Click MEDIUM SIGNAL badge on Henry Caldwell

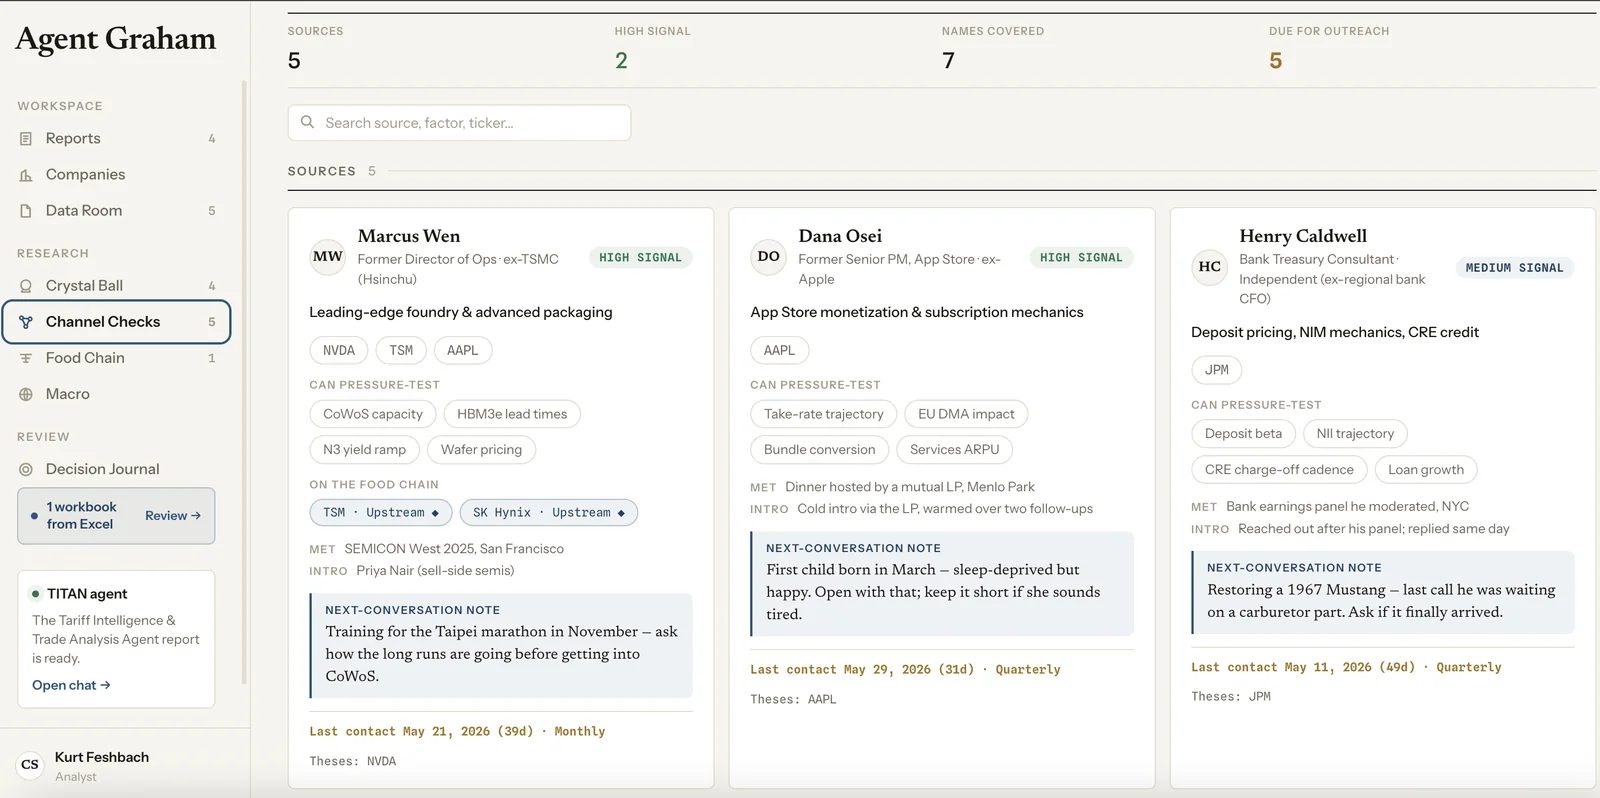click(x=1515, y=268)
